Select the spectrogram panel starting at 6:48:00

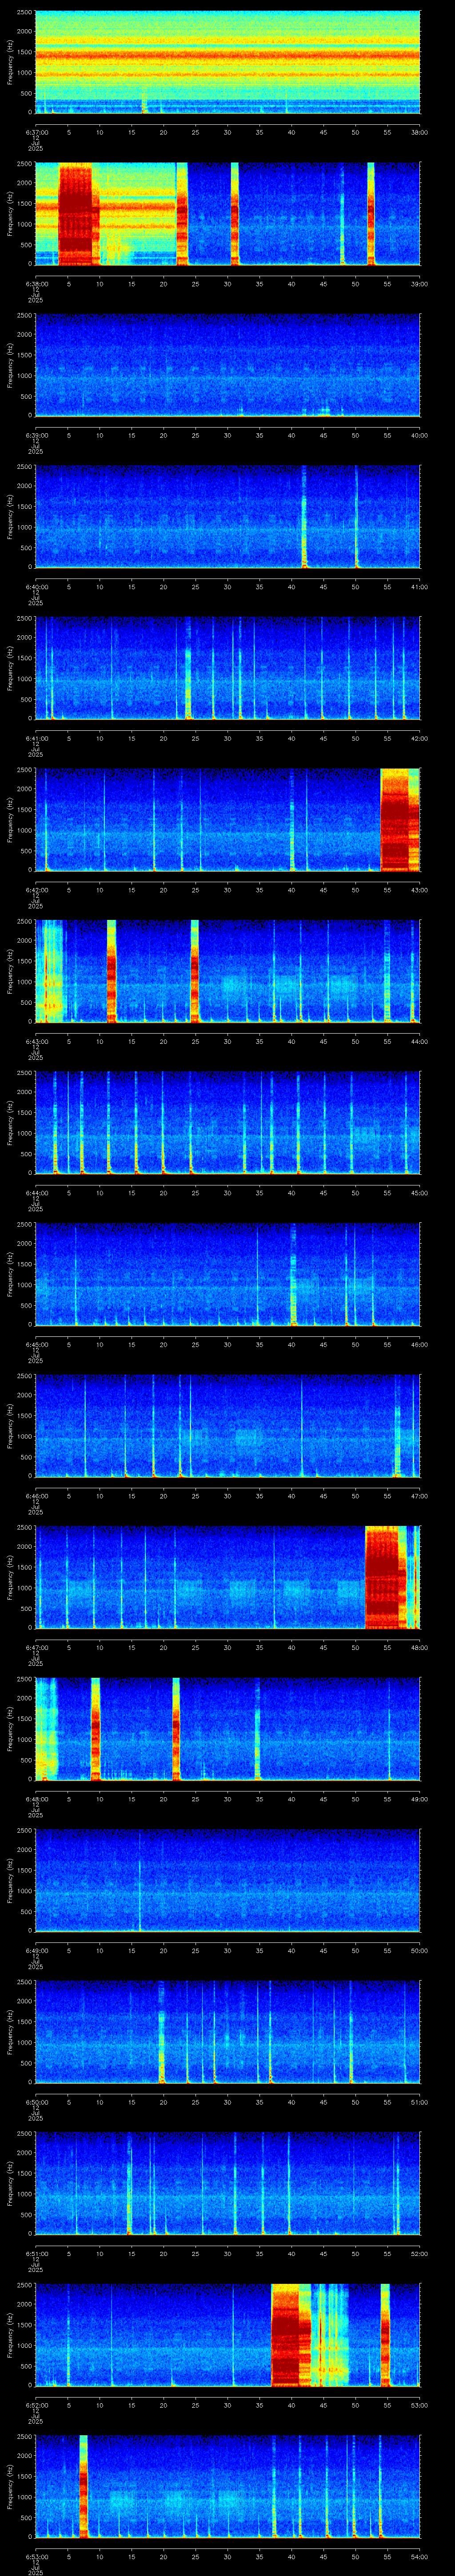(x=228, y=1729)
